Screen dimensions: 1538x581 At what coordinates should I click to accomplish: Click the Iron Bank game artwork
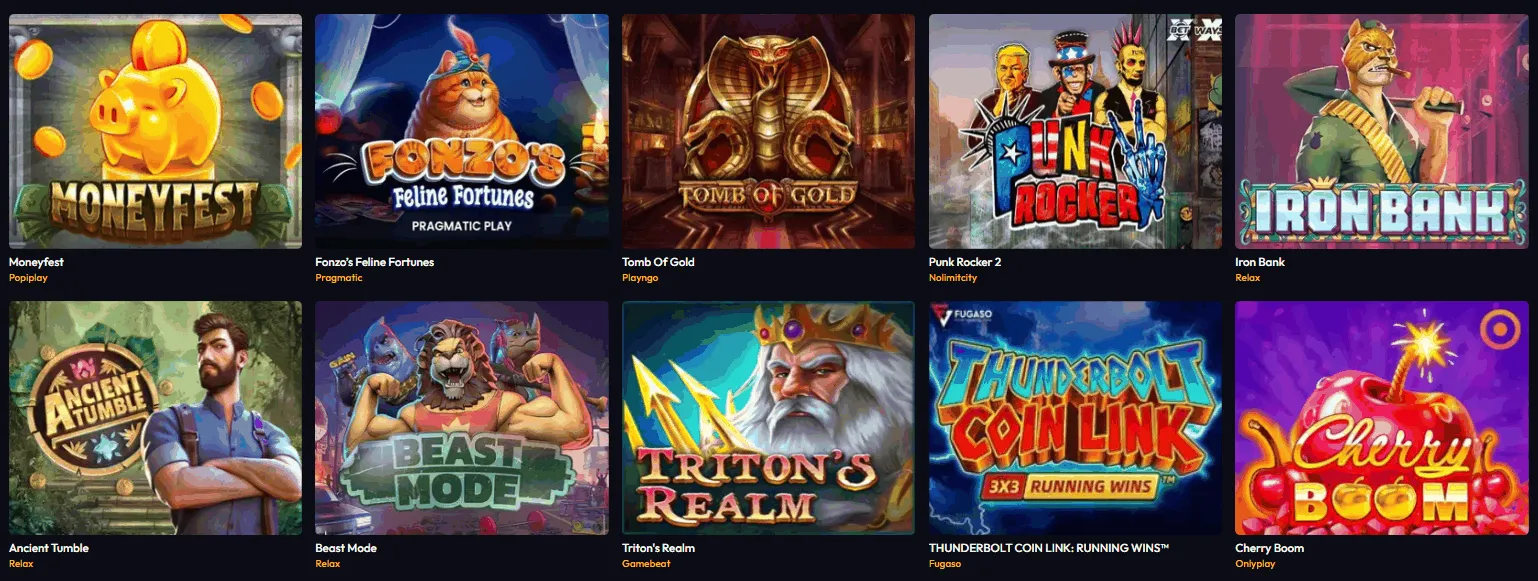pos(1382,131)
